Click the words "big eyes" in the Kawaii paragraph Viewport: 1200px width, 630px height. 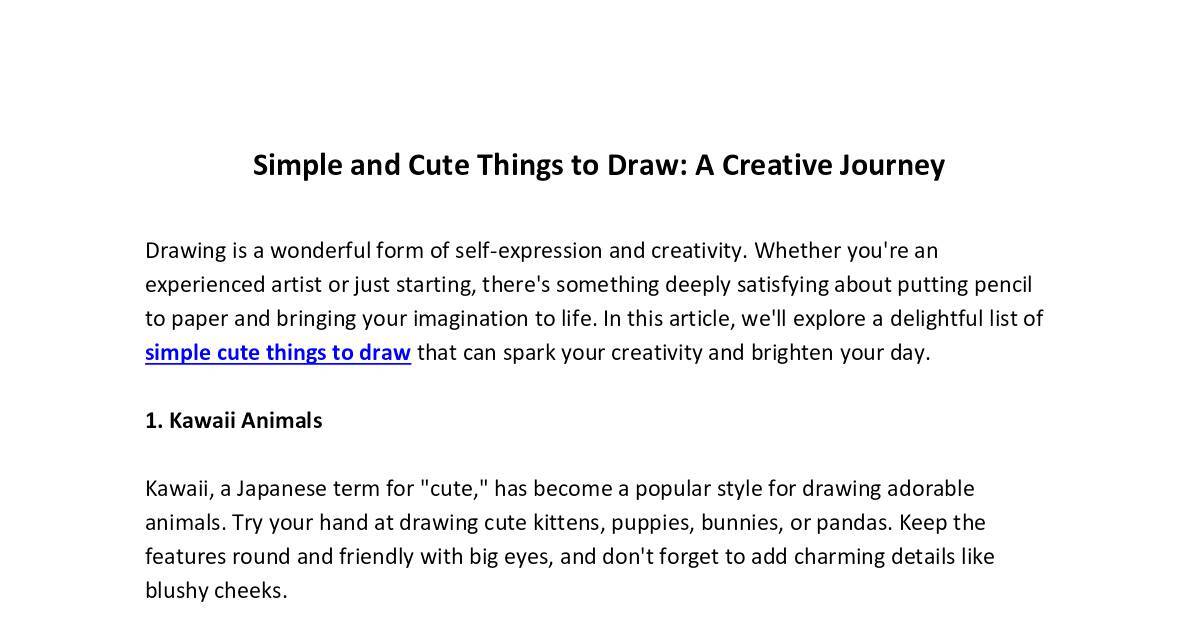point(508,556)
